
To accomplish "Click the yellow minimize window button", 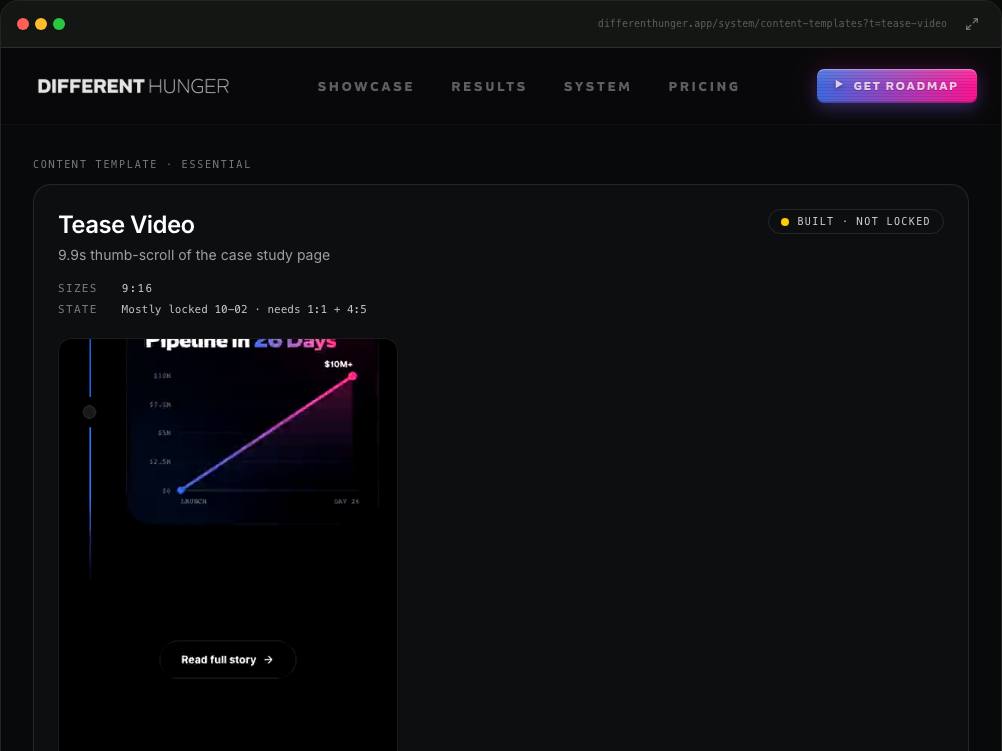I will 41,24.
